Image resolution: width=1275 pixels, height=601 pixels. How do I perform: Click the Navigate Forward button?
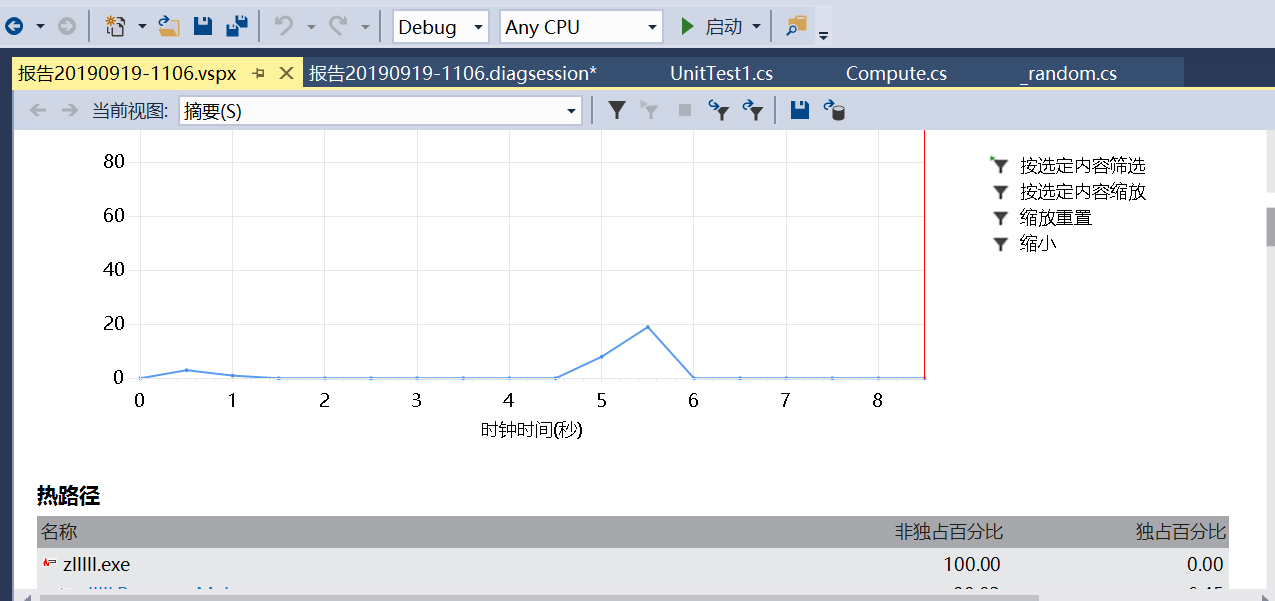(67, 27)
